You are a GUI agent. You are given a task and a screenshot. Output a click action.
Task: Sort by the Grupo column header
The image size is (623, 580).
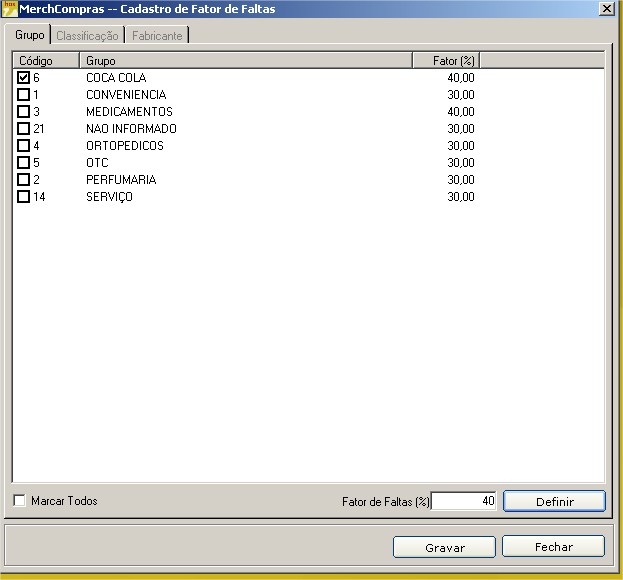(x=247, y=61)
